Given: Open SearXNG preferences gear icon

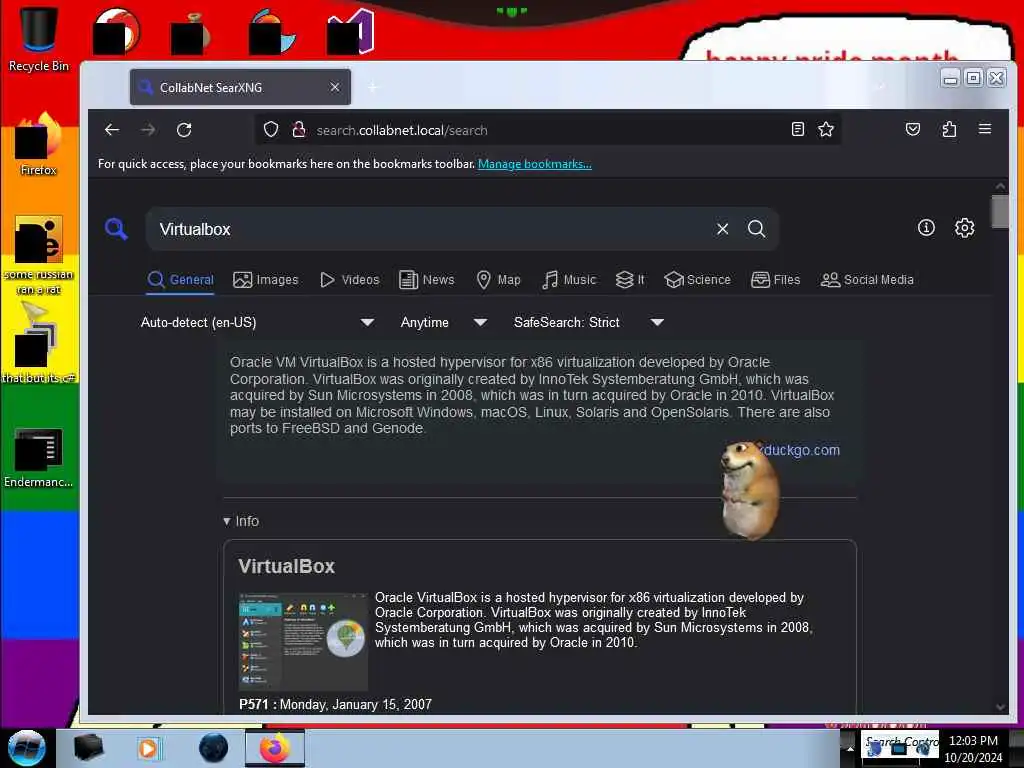Looking at the screenshot, I should tap(965, 228).
